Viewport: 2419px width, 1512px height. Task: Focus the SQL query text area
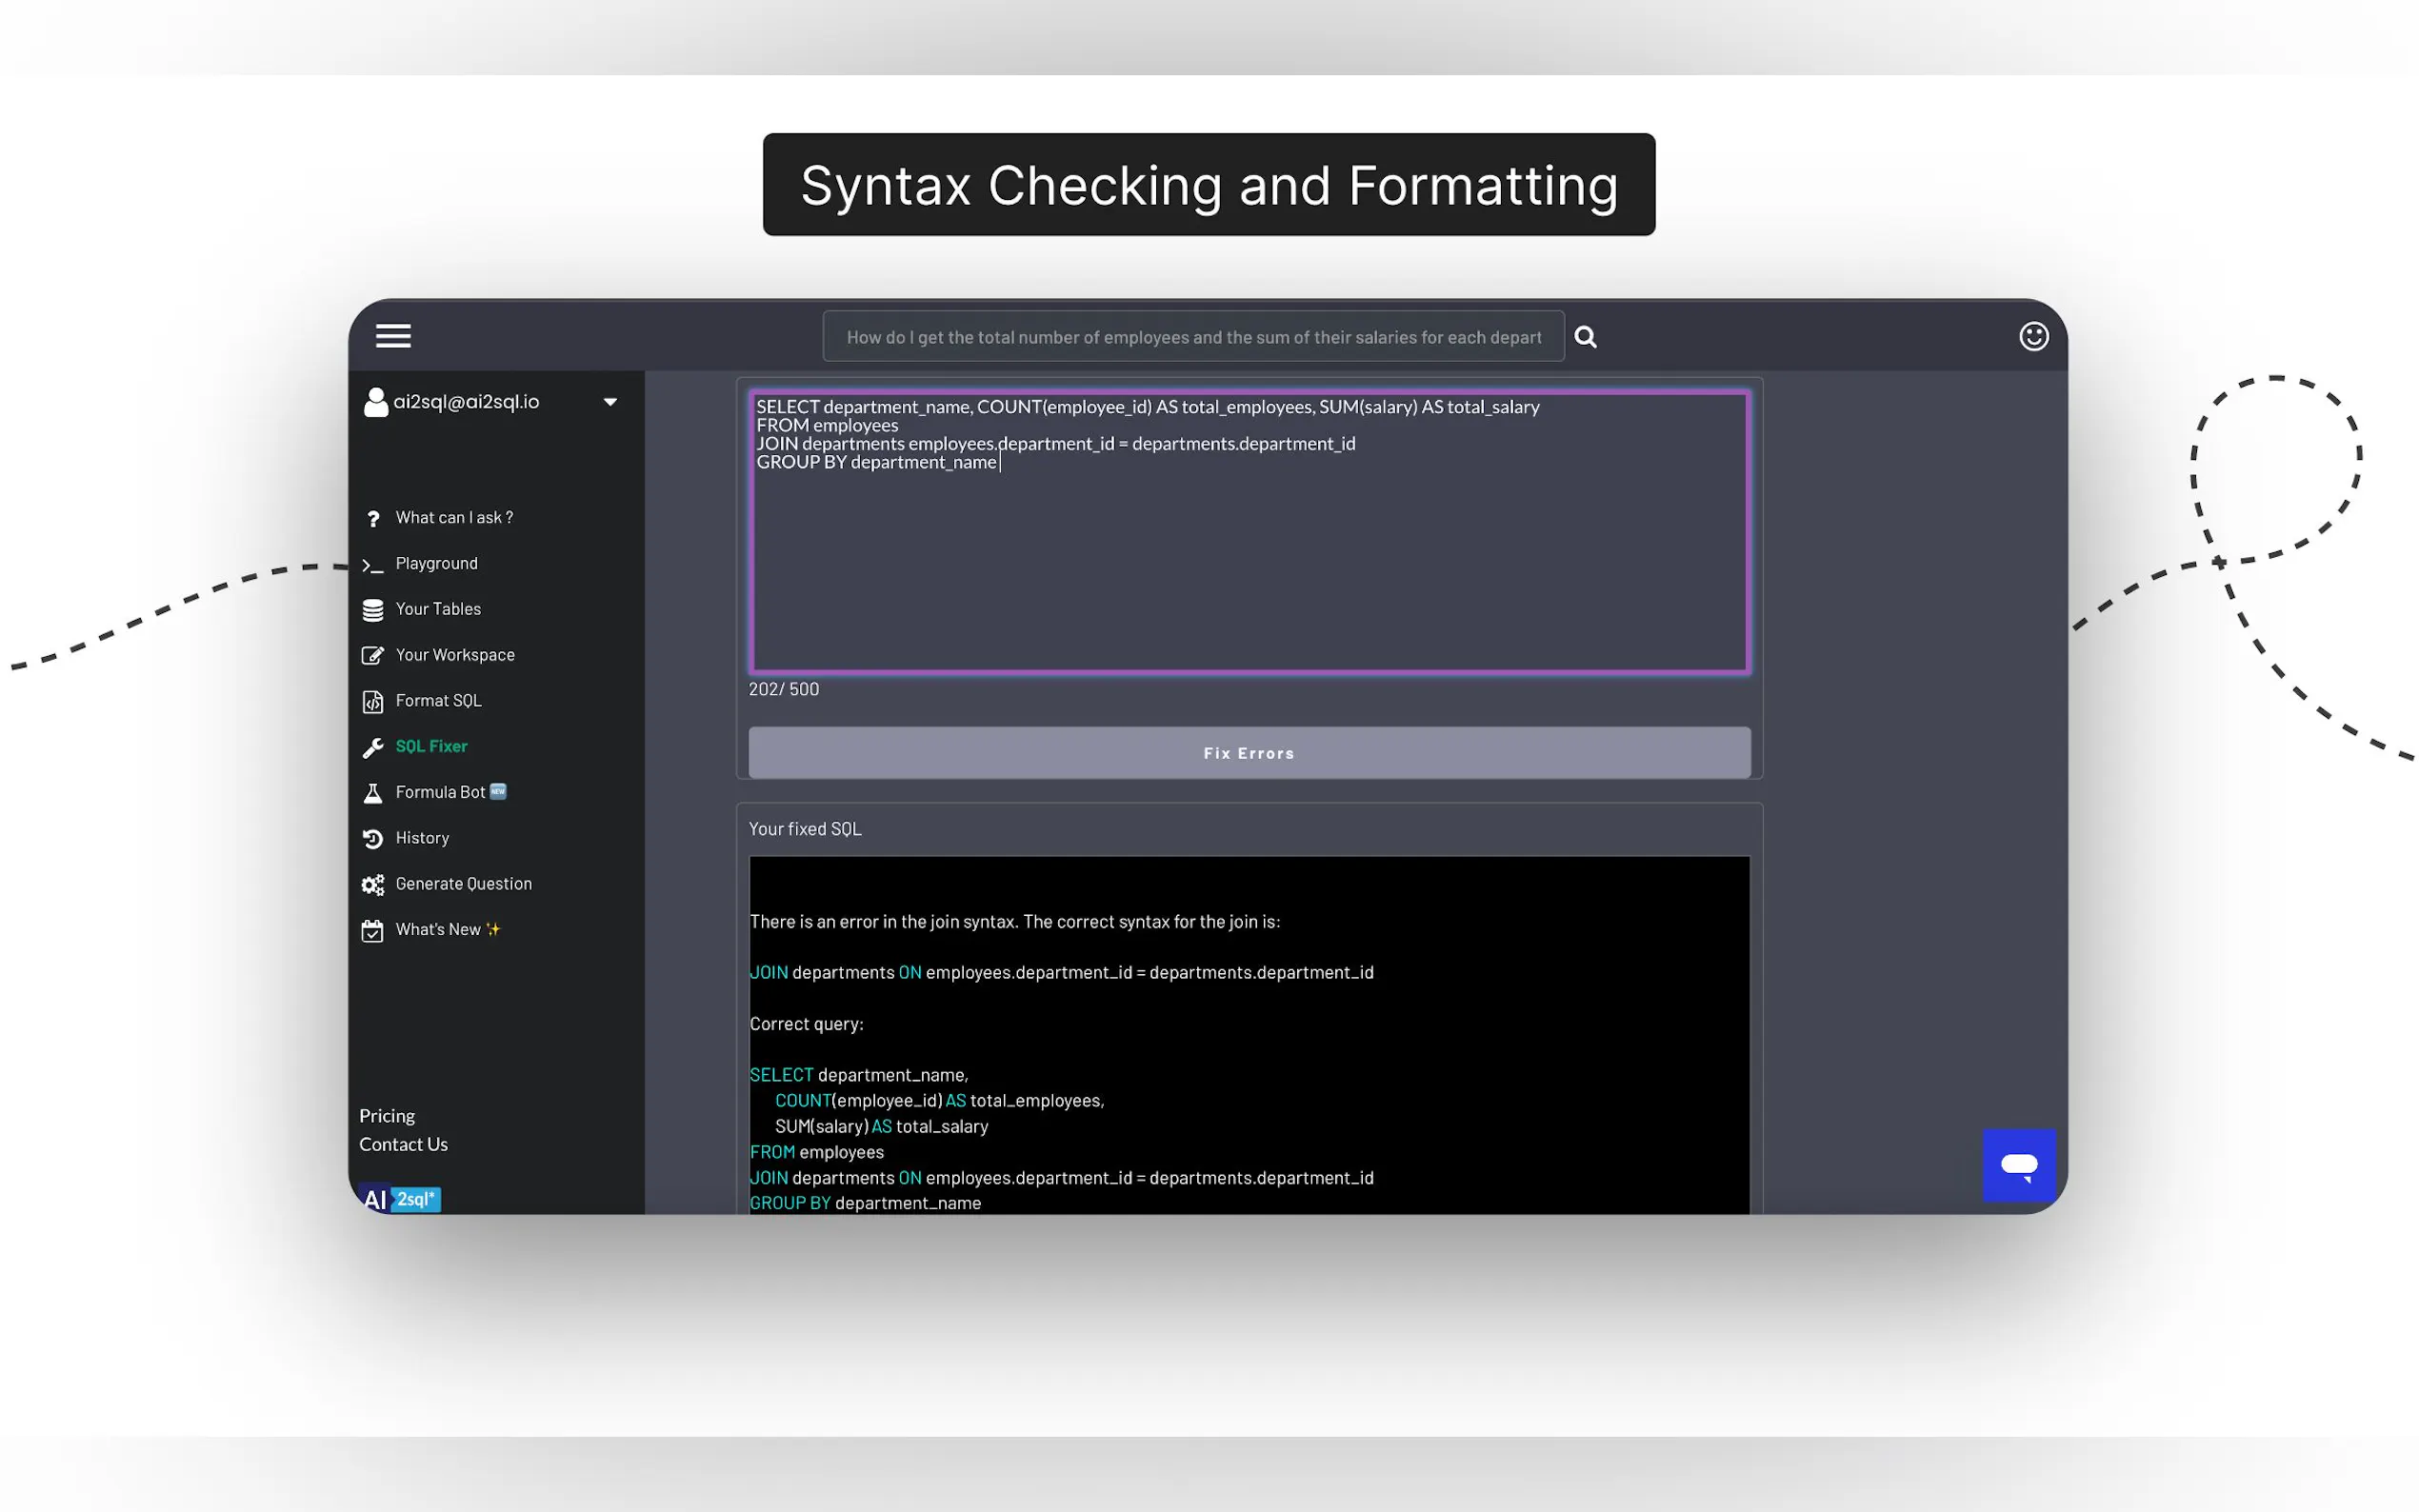(x=1248, y=560)
